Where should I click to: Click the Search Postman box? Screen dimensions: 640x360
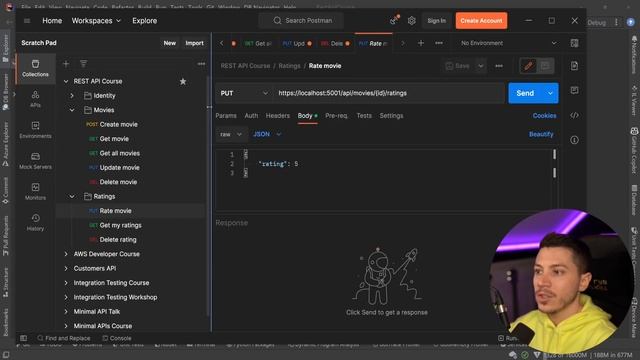[x=301, y=21]
